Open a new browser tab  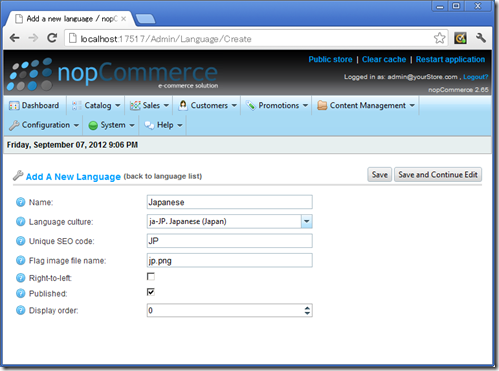(145, 19)
